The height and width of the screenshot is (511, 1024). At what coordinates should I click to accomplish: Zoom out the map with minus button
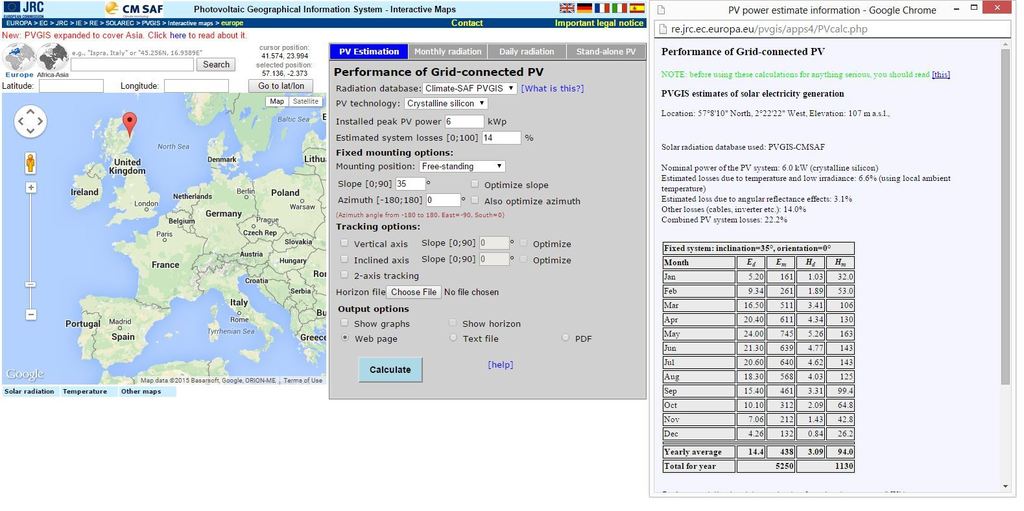pyautogui.click(x=31, y=314)
